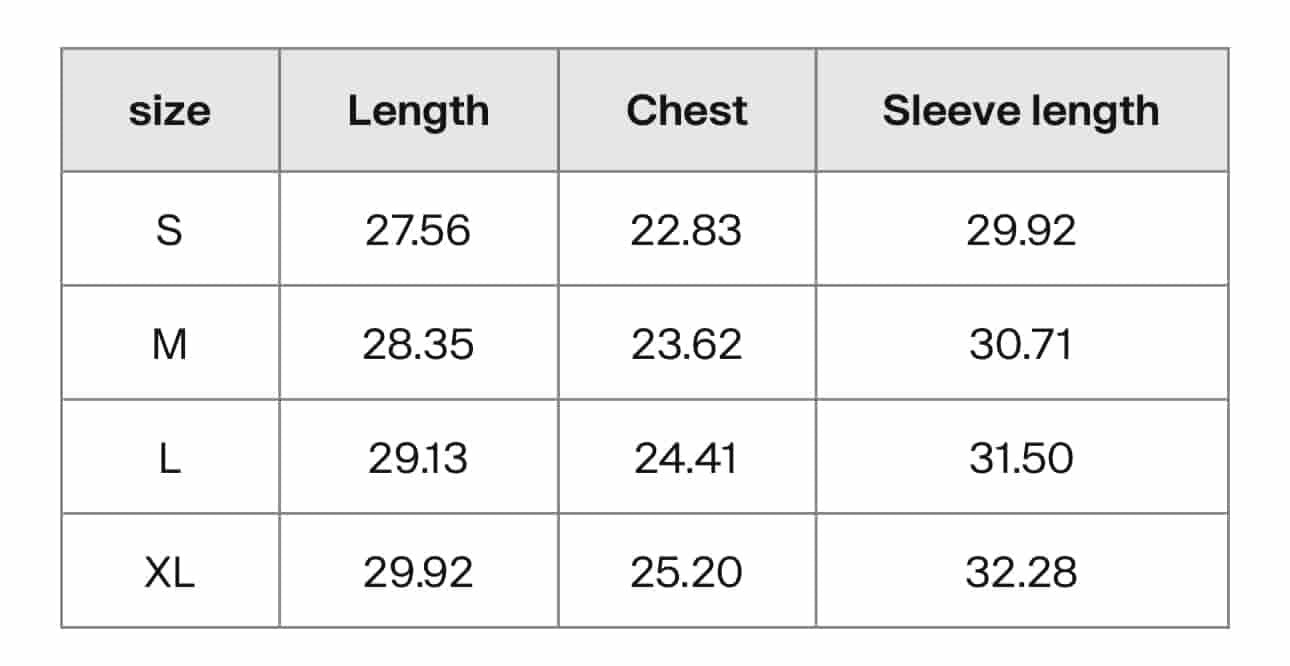The image size is (1290, 666).
Task: Click the 30.71 sleeve length cell
Action: [1021, 344]
